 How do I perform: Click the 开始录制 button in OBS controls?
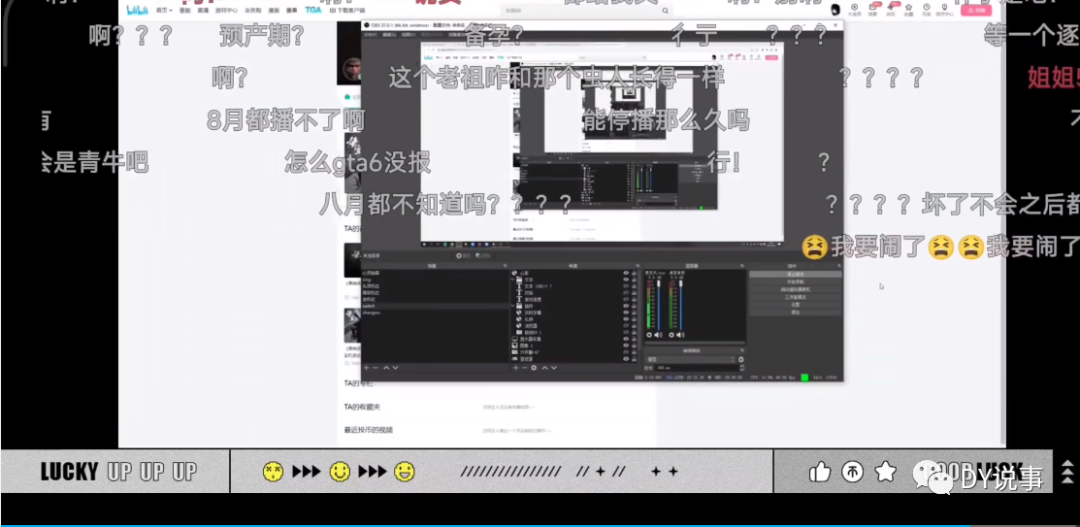pos(796,282)
